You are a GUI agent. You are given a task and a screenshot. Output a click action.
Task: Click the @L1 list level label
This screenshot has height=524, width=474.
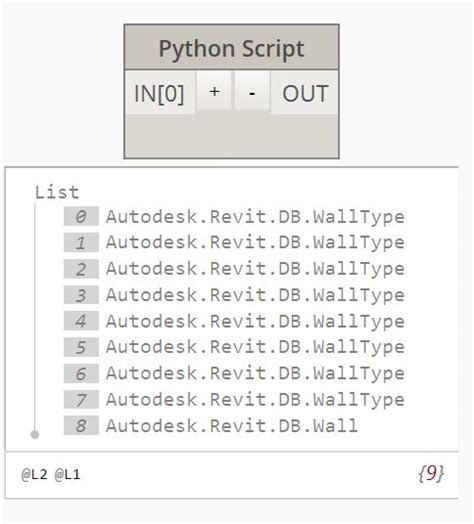click(x=67, y=475)
